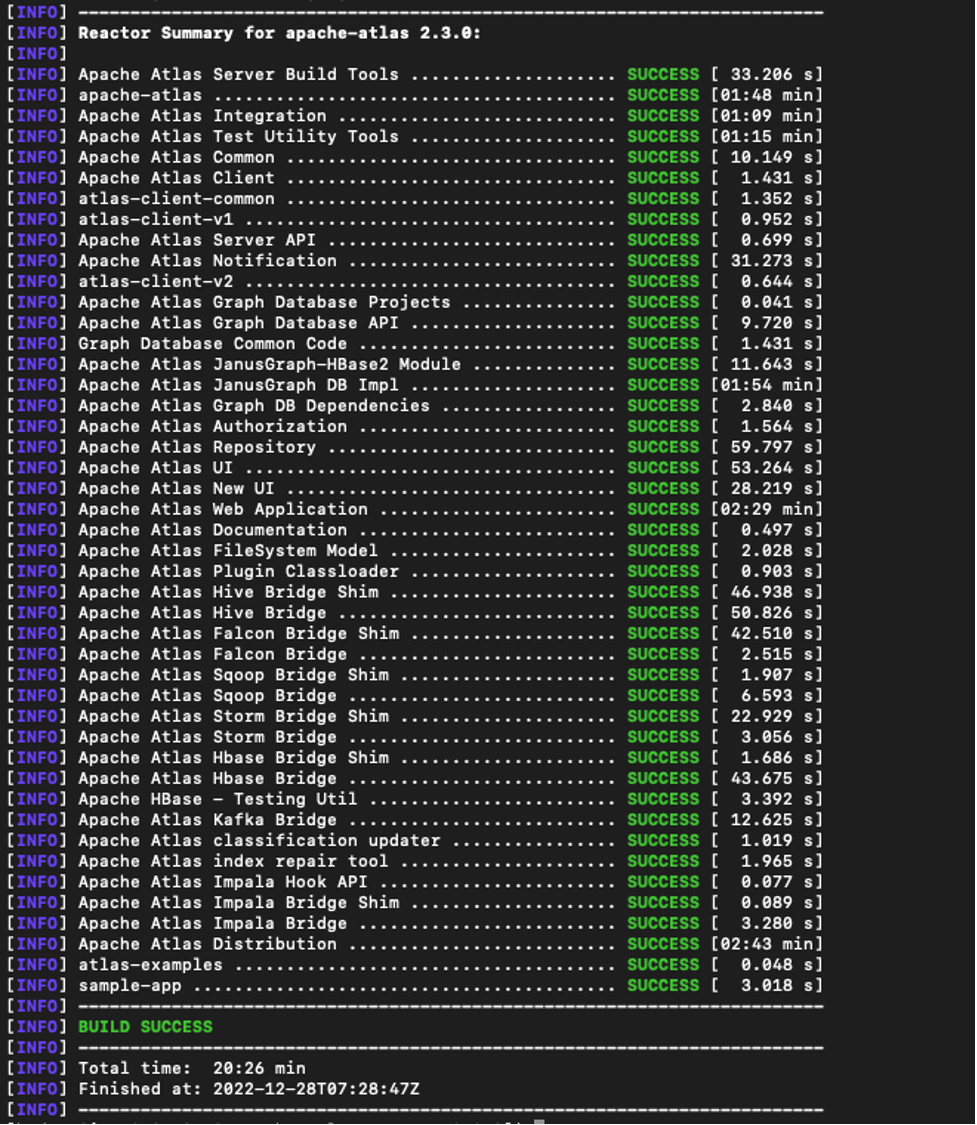Select the 'sample-app' module text
Image resolution: width=977 pixels, height=1125 pixels.
tap(130, 986)
